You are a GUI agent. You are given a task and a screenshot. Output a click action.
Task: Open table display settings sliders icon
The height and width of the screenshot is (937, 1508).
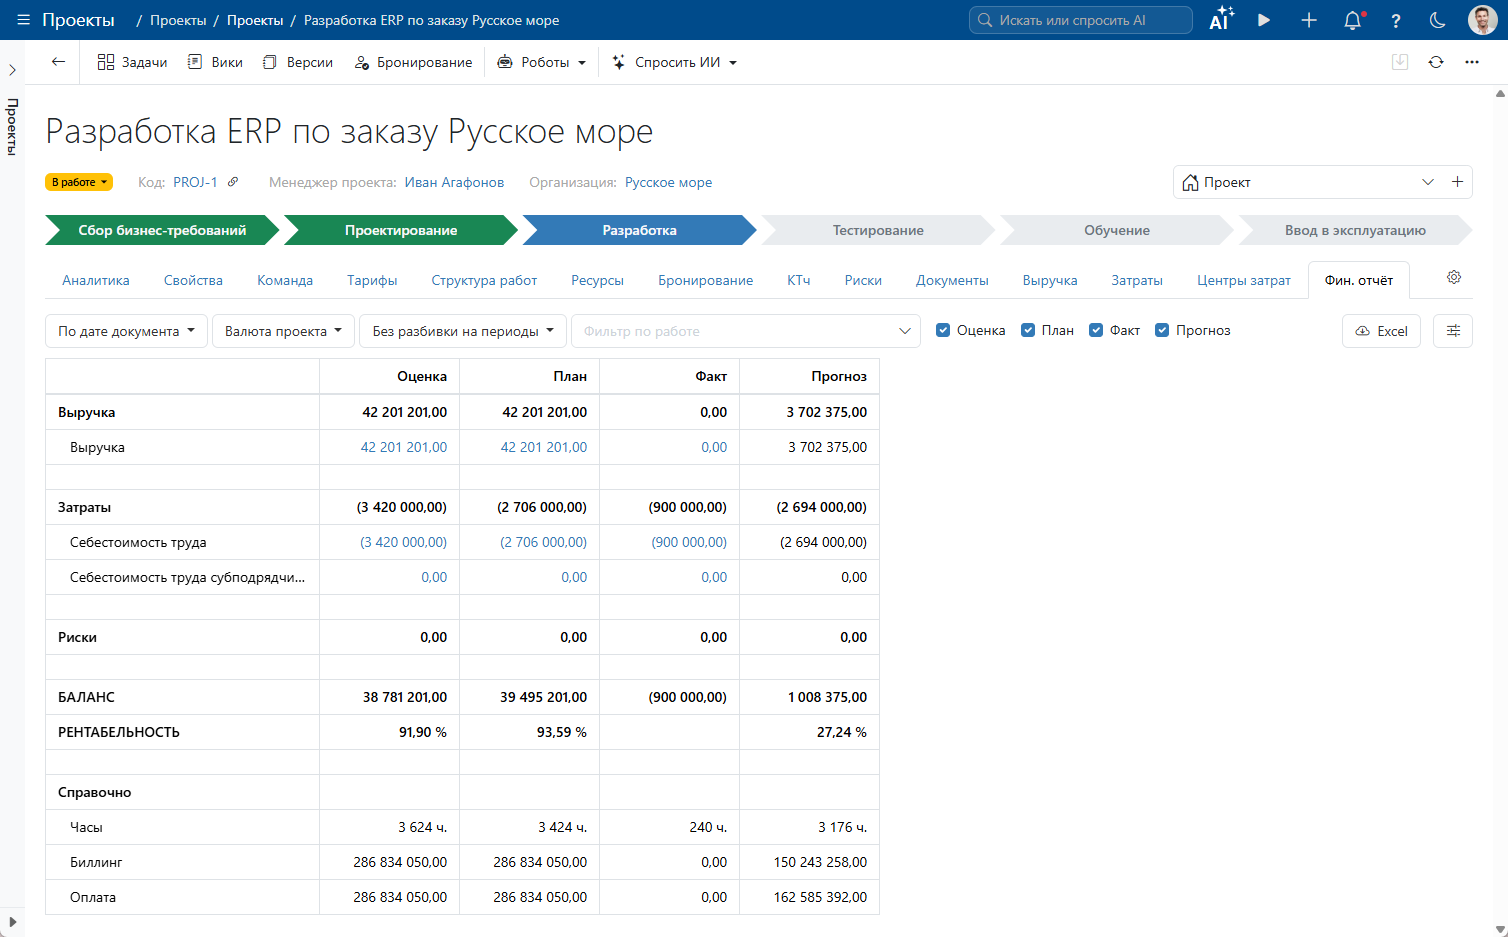click(x=1453, y=331)
